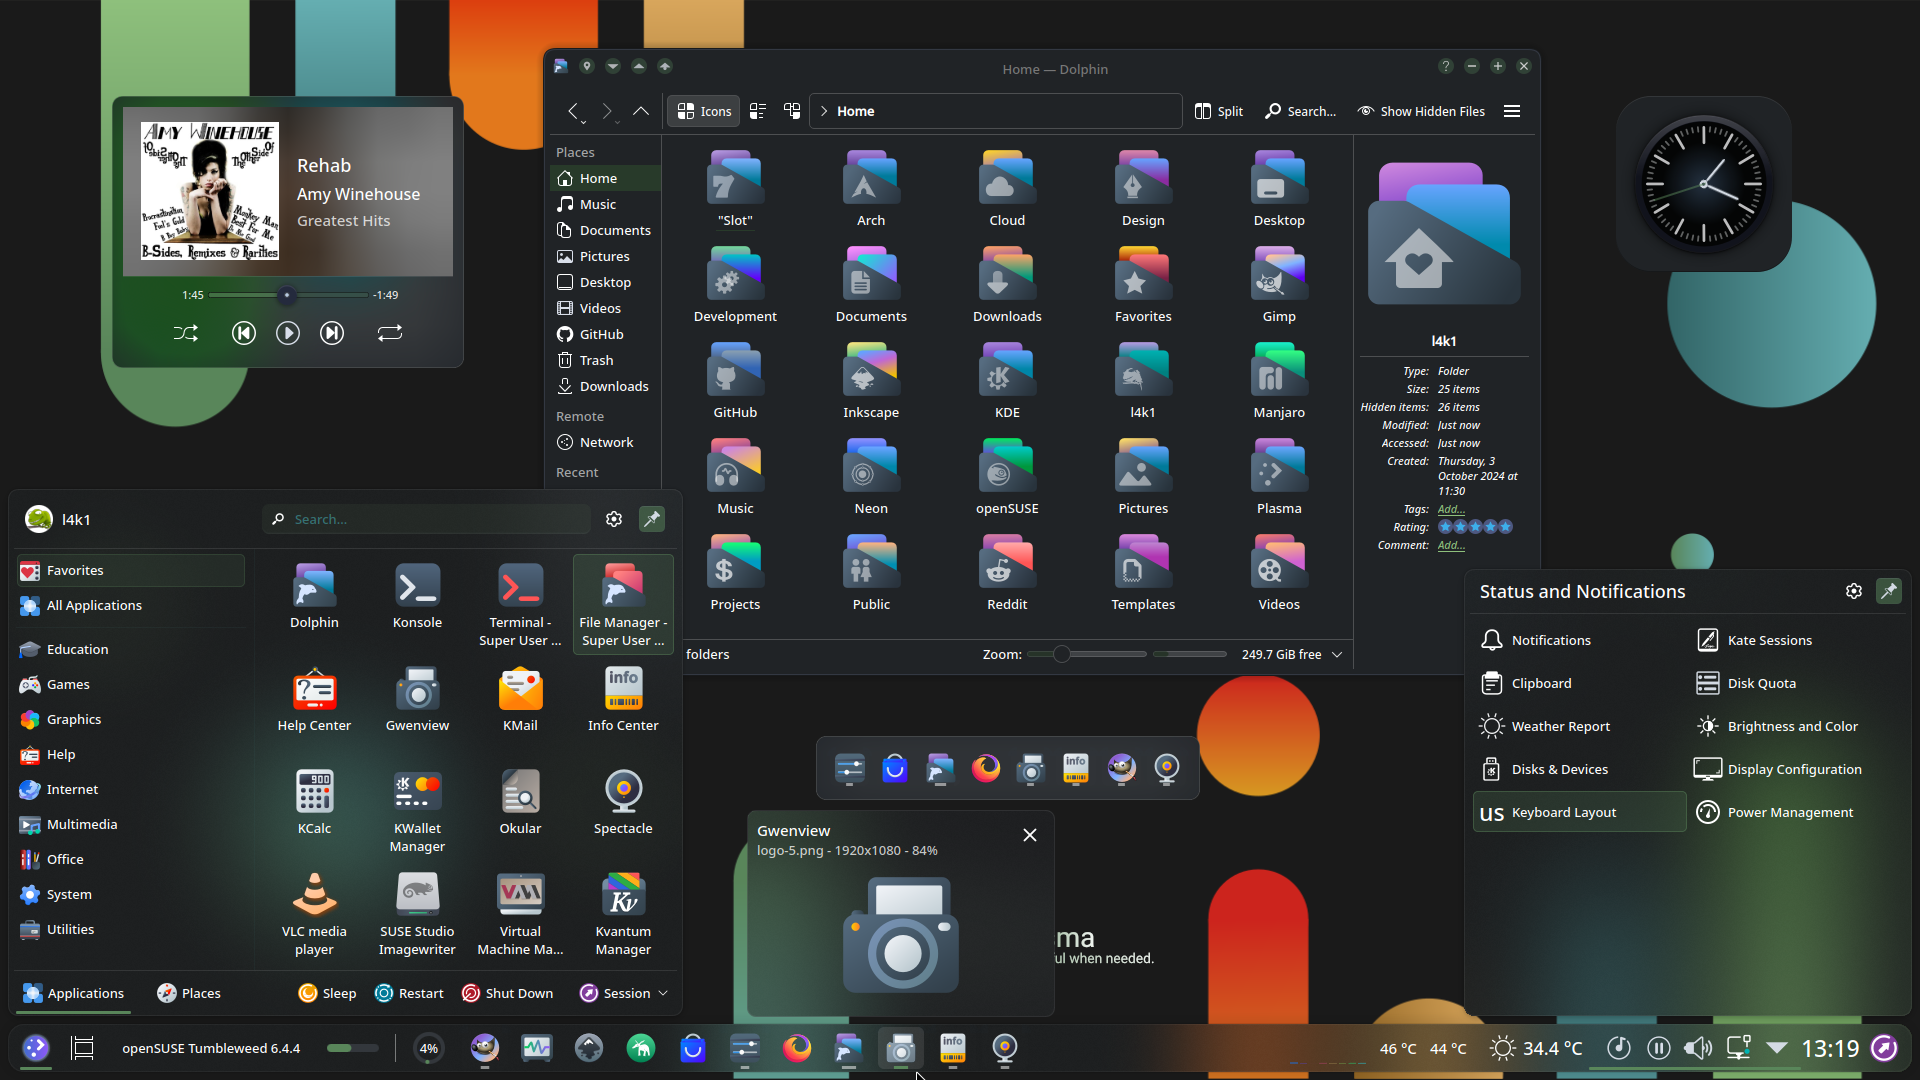This screenshot has height=1080, width=1920.
Task: Go back in Dolphin navigation
Action: (573, 111)
